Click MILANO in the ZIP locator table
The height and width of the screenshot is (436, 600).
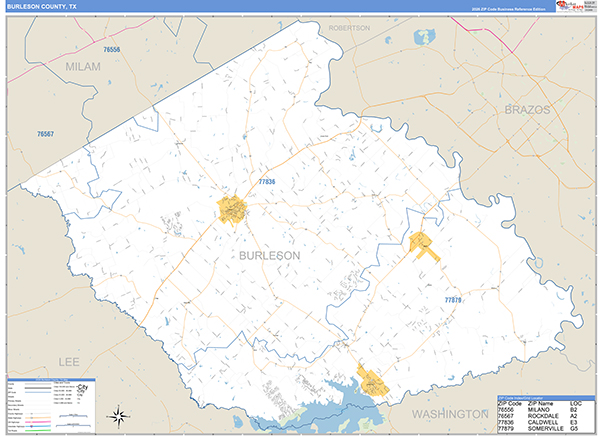pyautogui.click(x=539, y=410)
